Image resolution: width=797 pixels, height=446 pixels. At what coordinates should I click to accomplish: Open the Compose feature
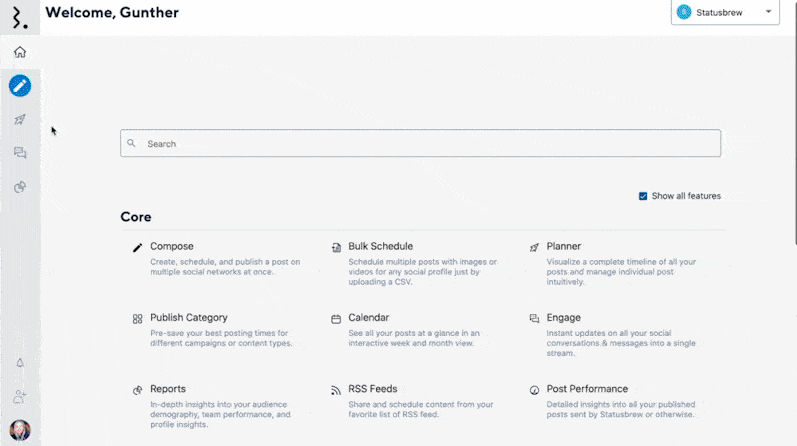point(172,246)
